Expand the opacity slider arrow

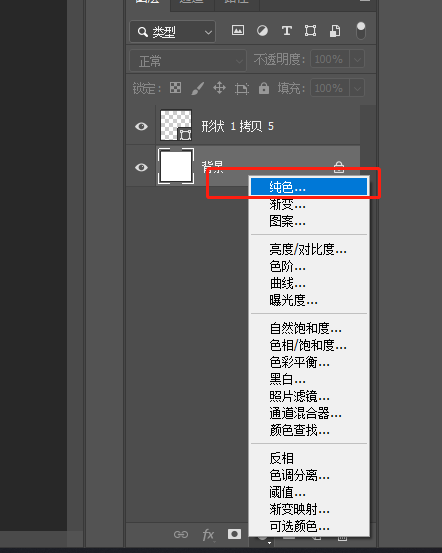(x=357, y=59)
